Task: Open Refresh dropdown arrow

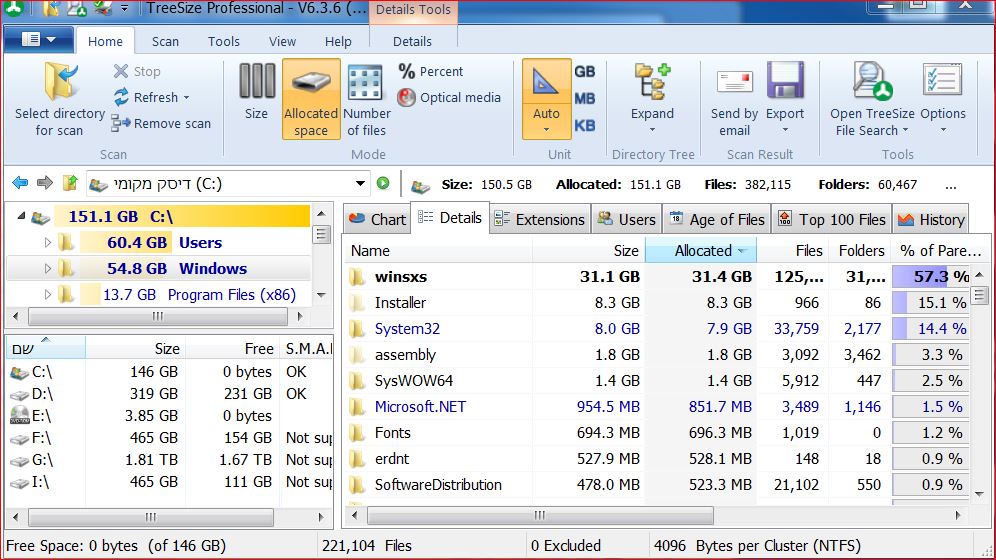Action: pyautogui.click(x=186, y=98)
